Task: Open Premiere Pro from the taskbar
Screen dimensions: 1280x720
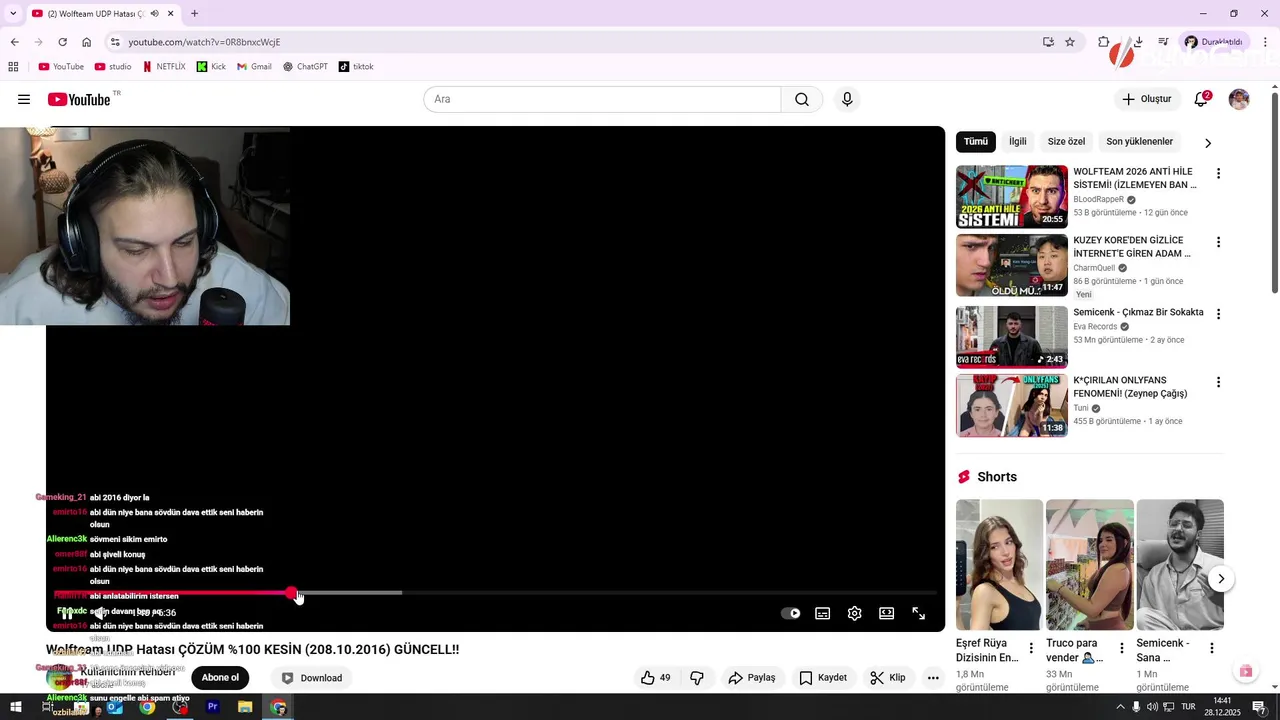Action: pos(212,707)
